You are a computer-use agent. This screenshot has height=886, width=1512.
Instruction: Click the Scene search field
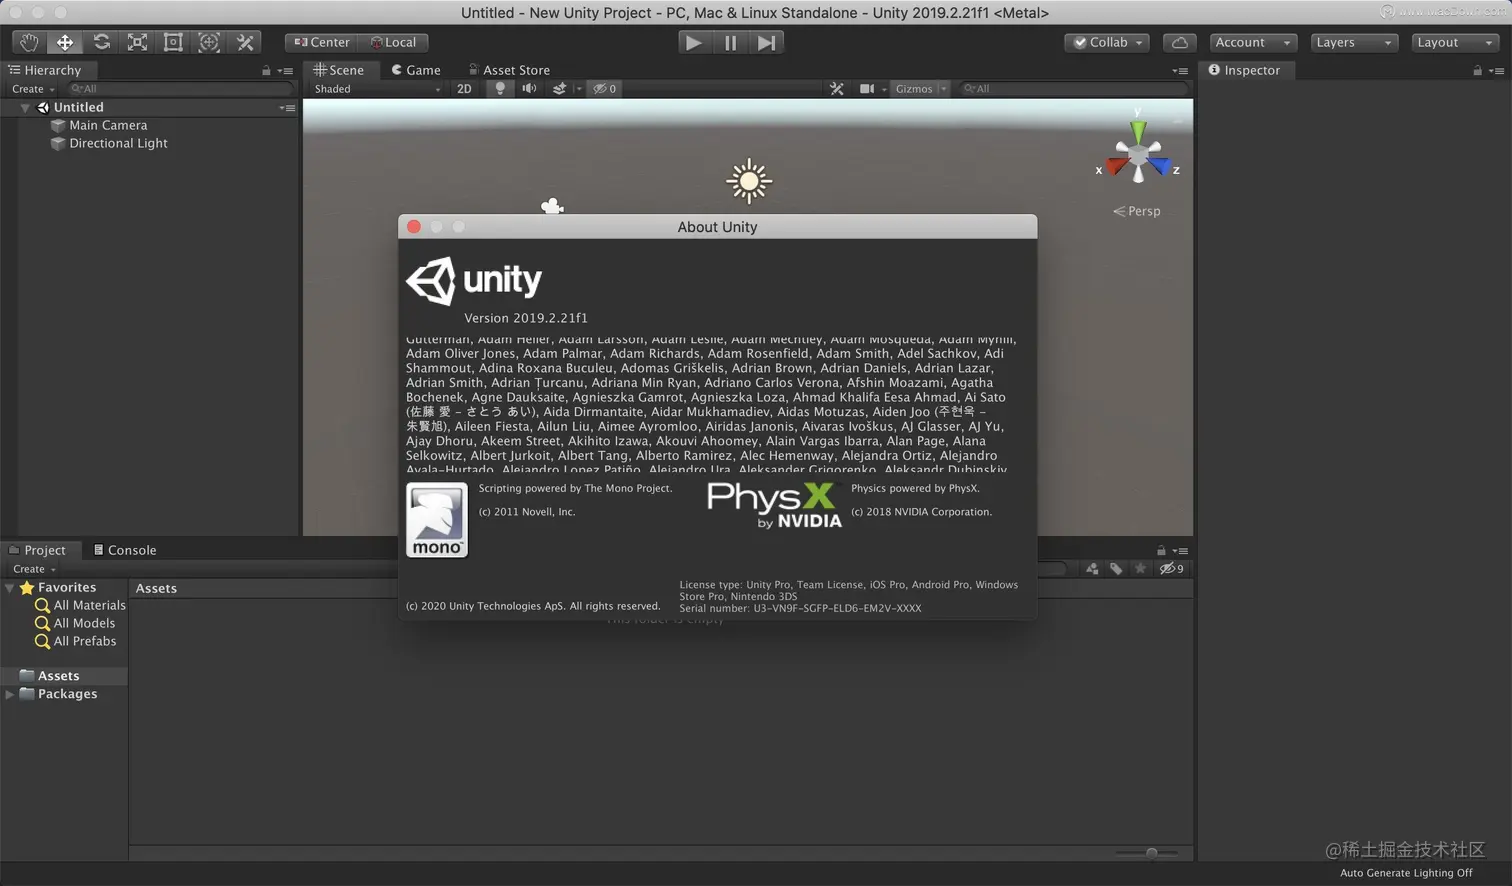(x=1075, y=89)
